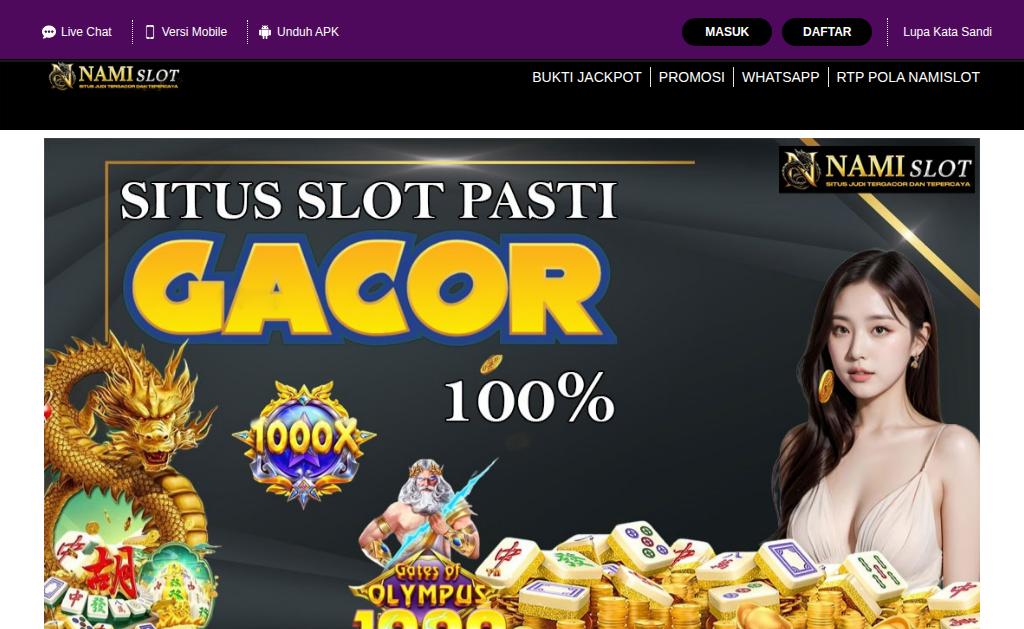1024x629 pixels.
Task: Switch to Versi Mobile
Action: [194, 32]
